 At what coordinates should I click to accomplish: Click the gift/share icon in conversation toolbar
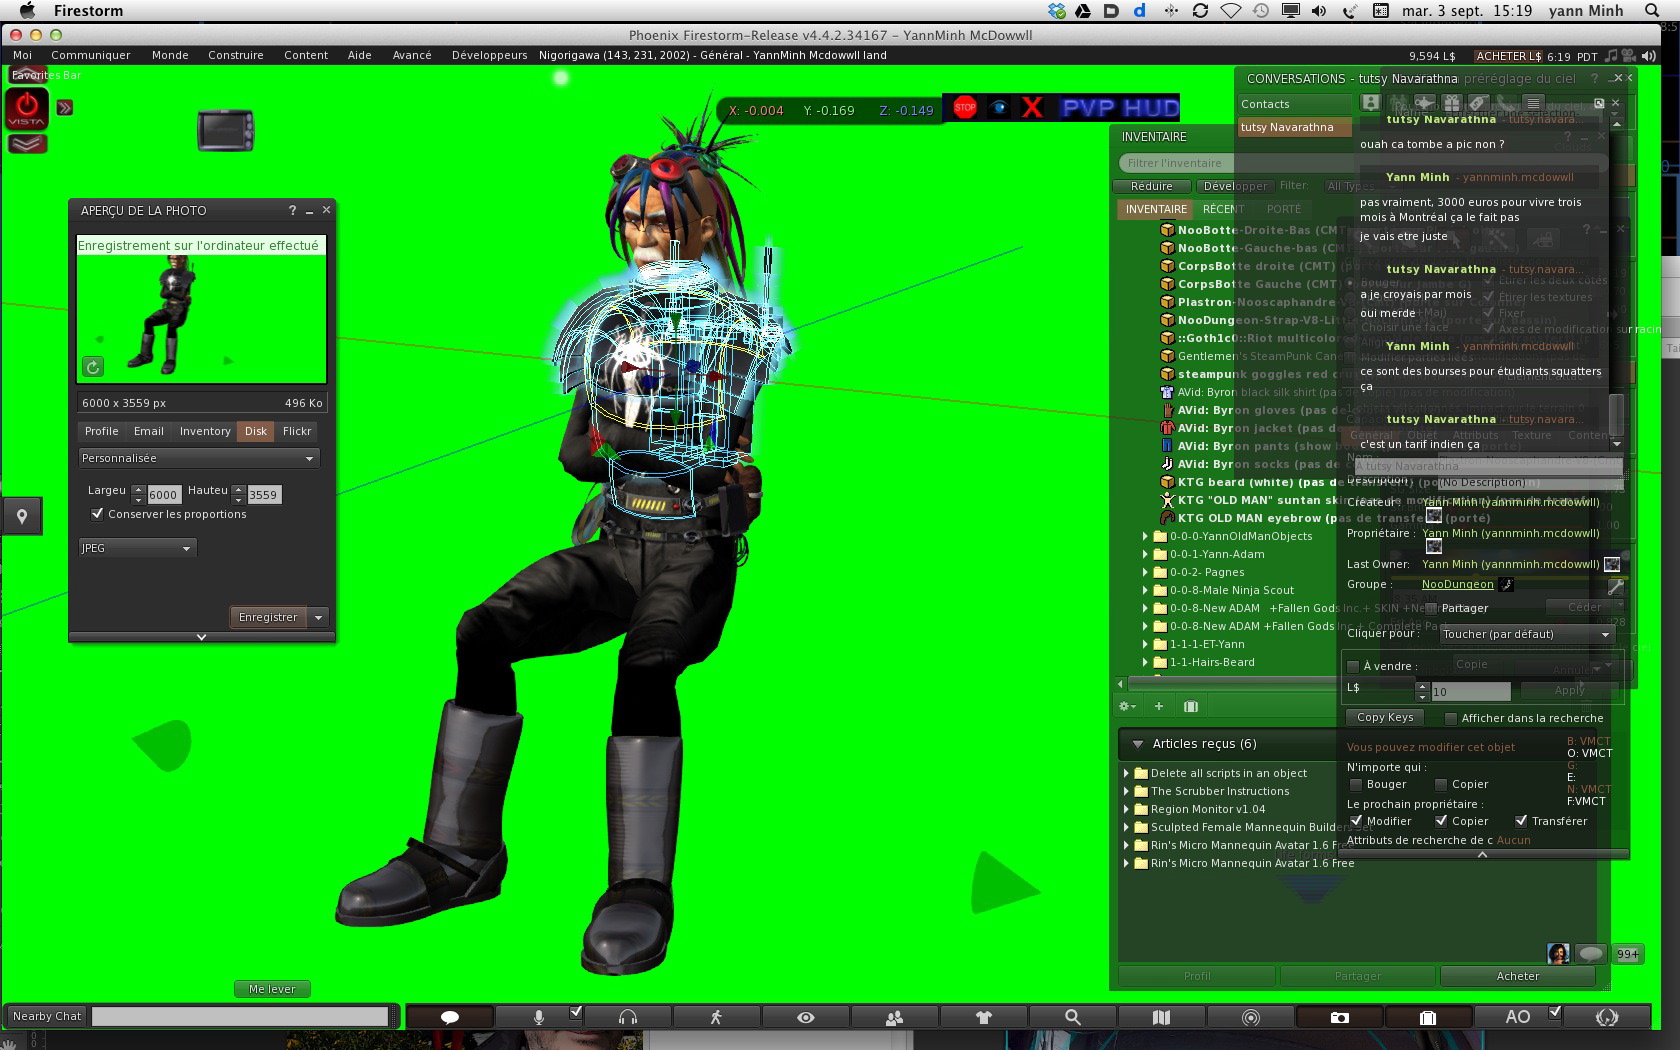[1451, 102]
